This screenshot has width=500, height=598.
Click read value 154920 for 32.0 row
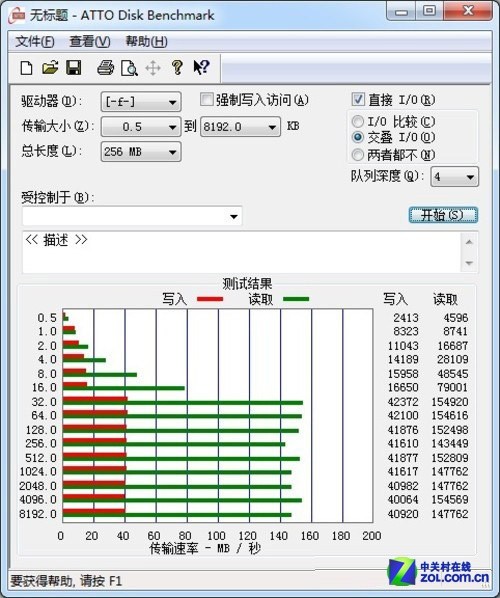450,402
